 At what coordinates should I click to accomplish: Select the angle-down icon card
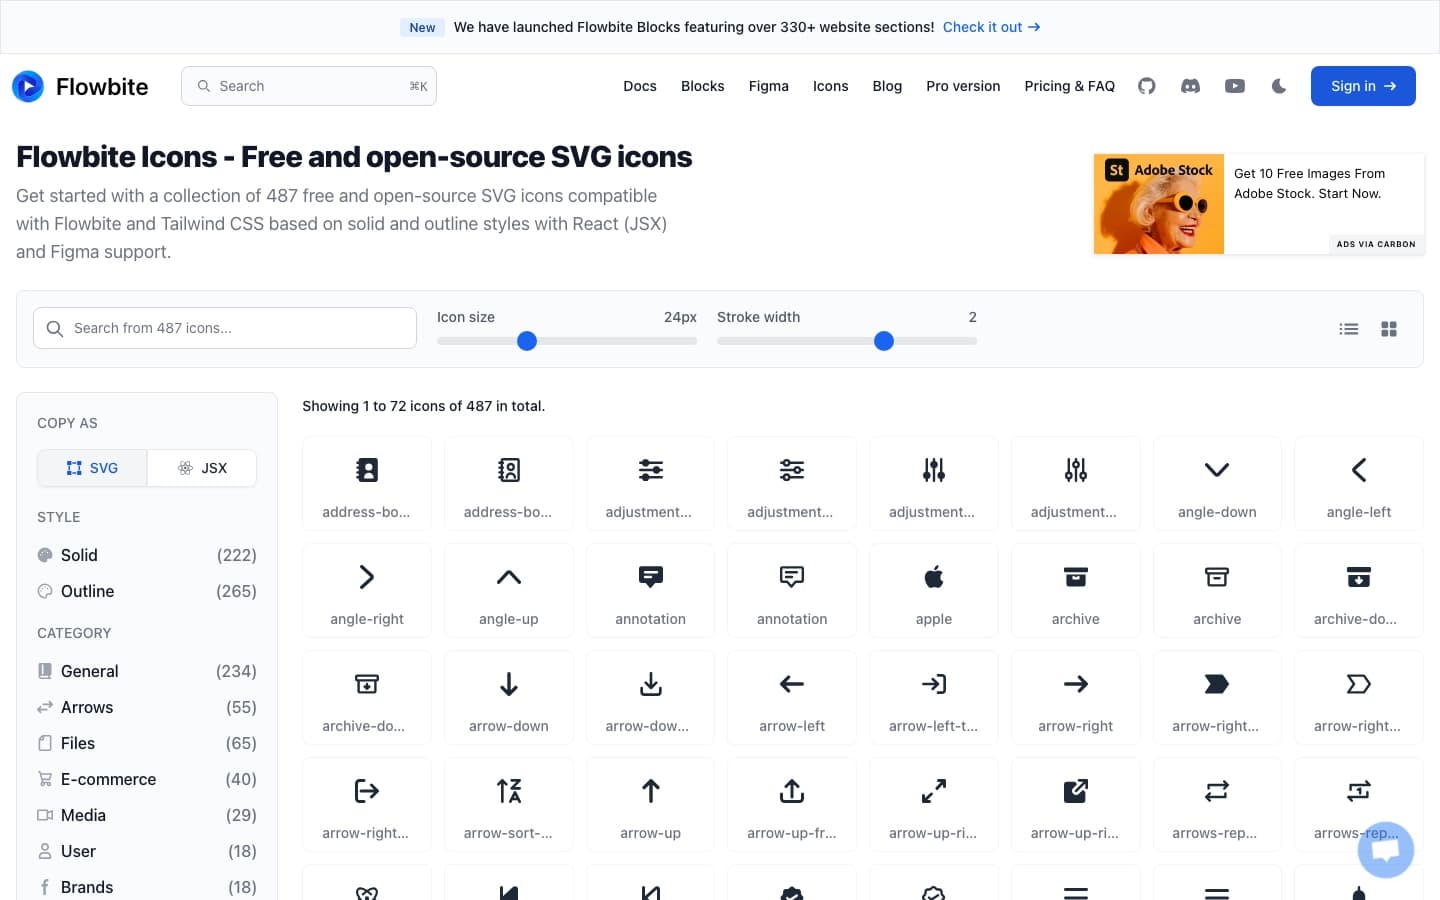point(1217,483)
